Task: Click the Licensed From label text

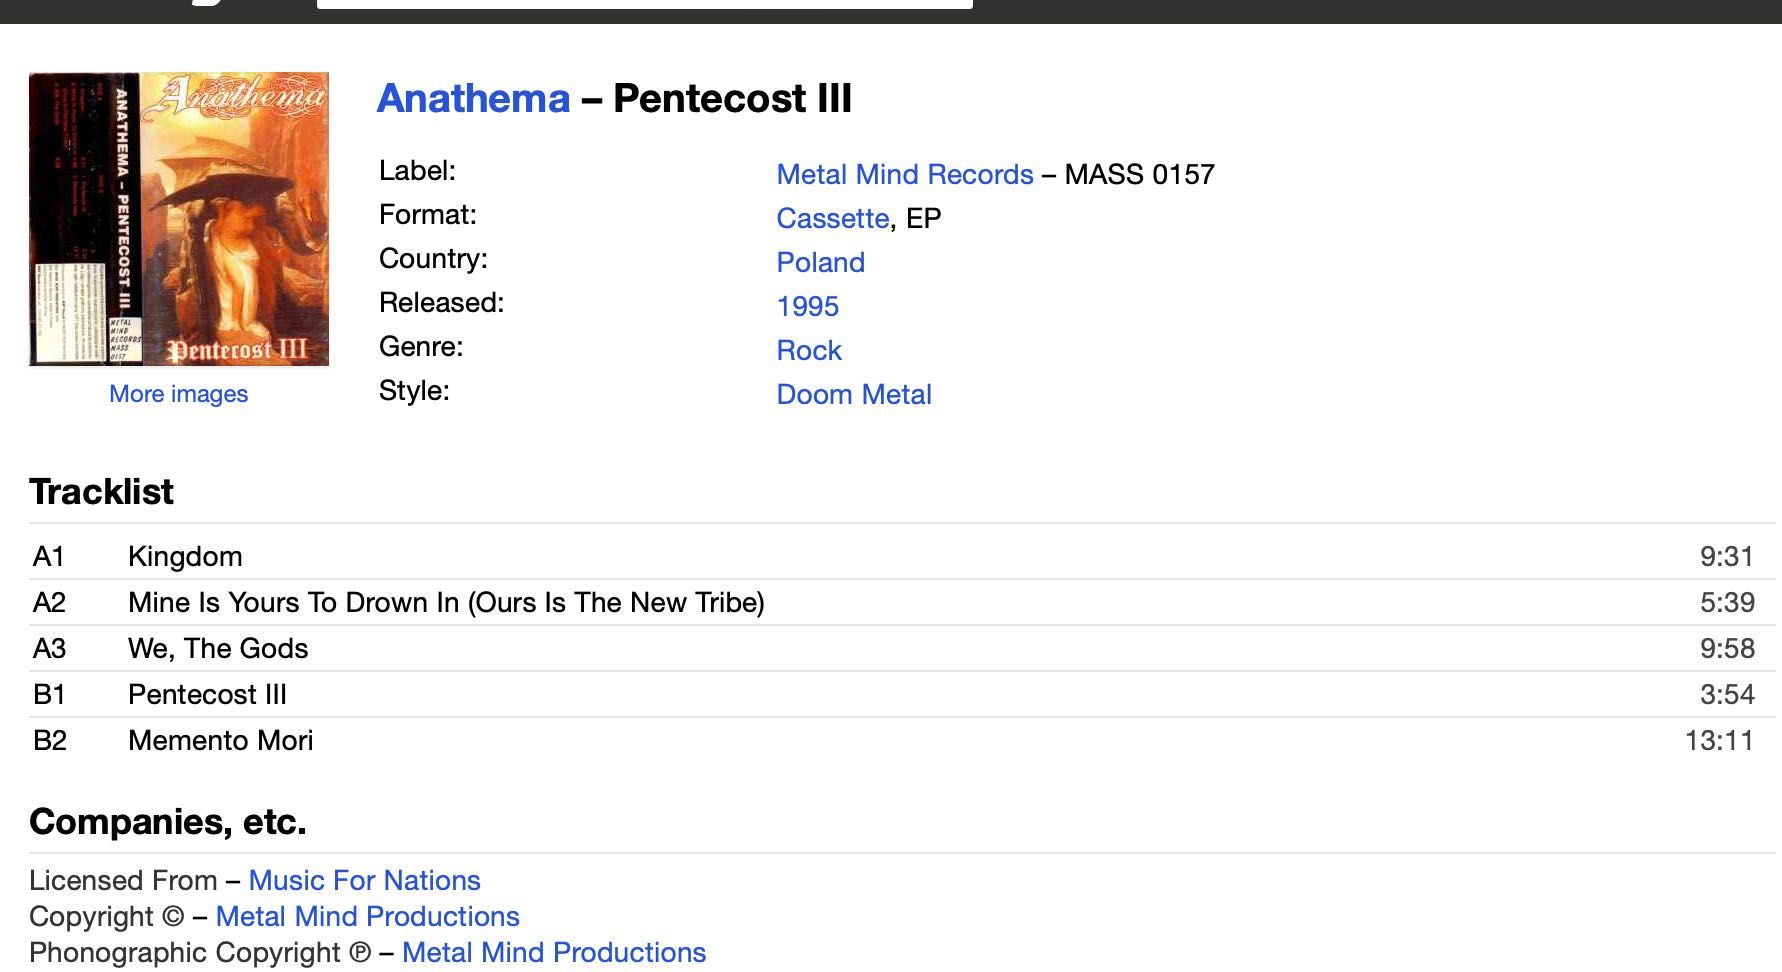Action: pyautogui.click(x=123, y=880)
